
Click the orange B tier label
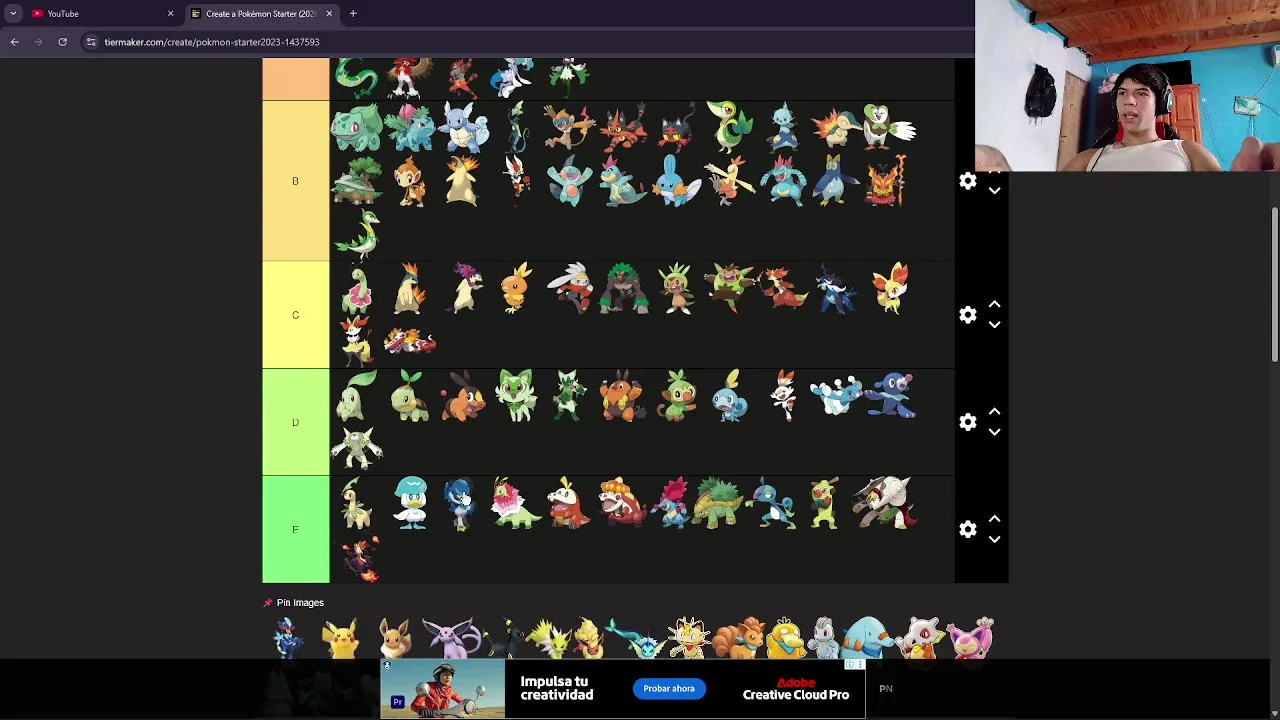pyautogui.click(x=295, y=181)
